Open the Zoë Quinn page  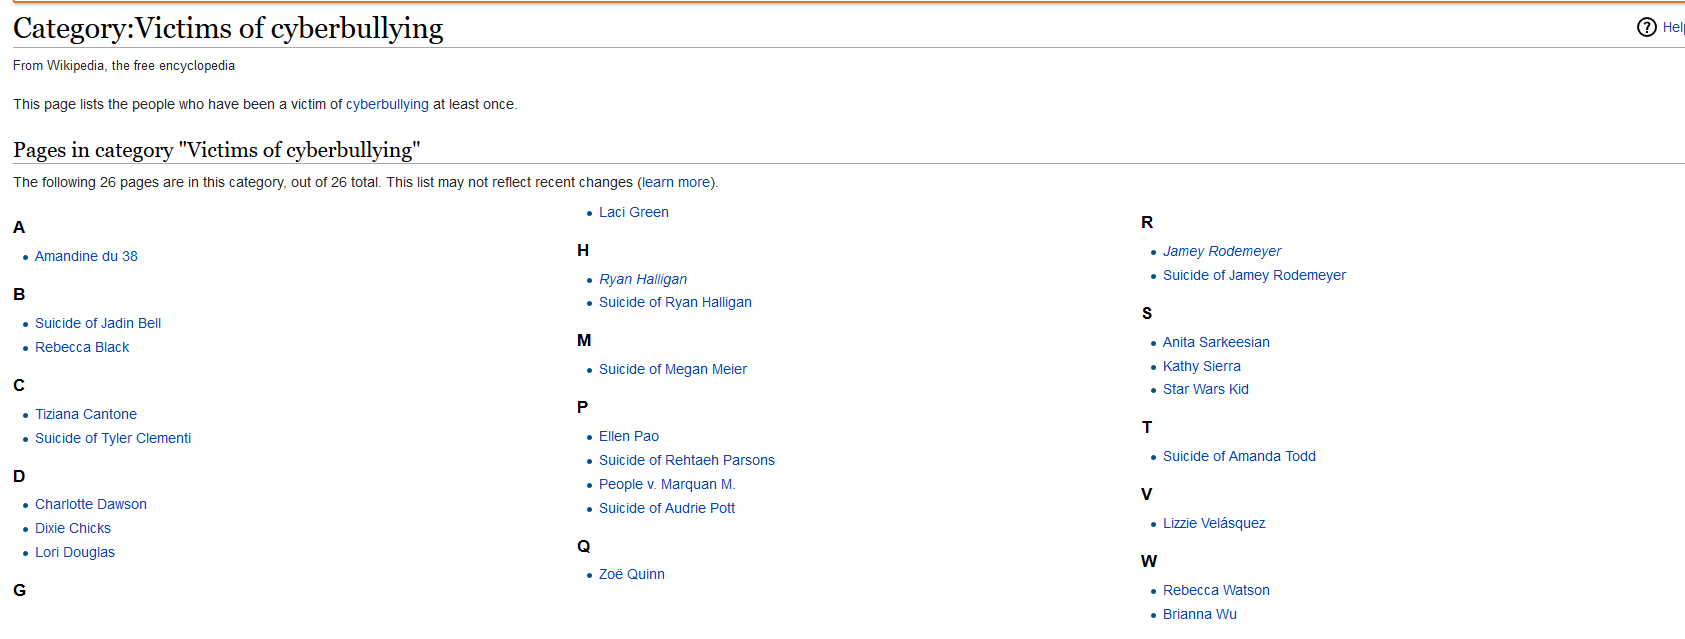pos(632,574)
